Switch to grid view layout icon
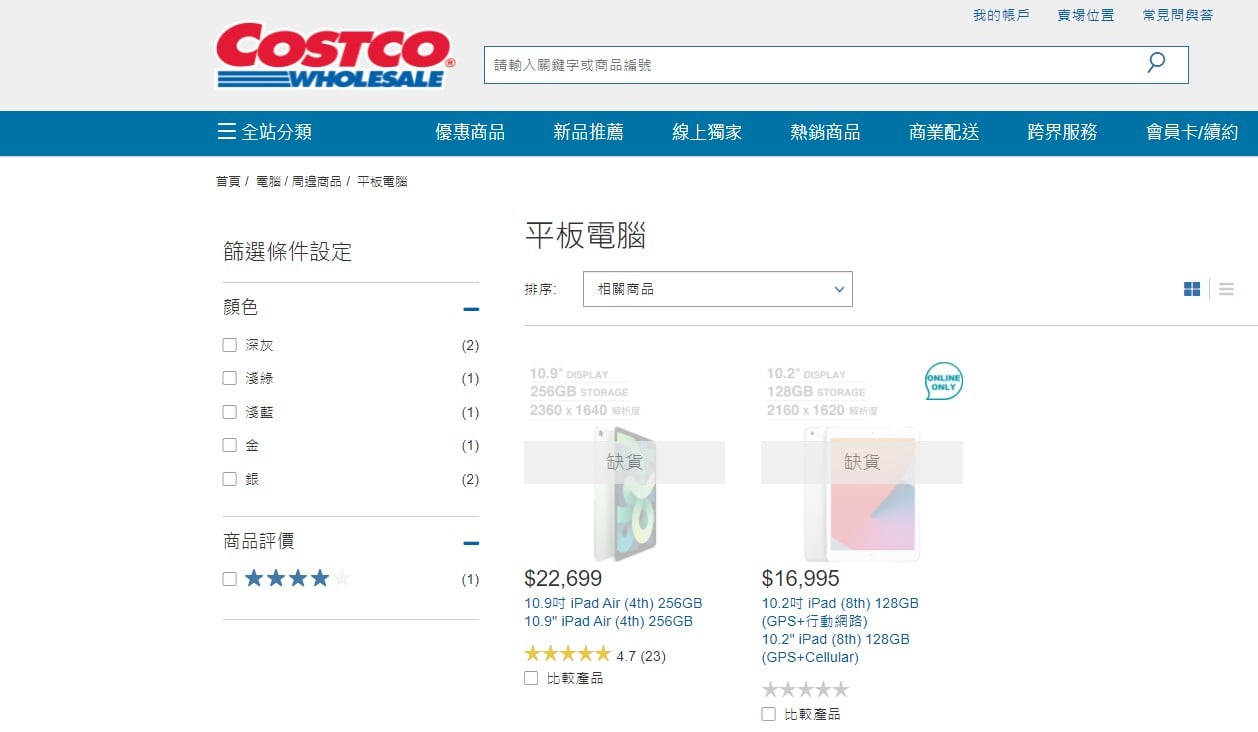This screenshot has height=732, width=1258. pyautogui.click(x=1192, y=289)
